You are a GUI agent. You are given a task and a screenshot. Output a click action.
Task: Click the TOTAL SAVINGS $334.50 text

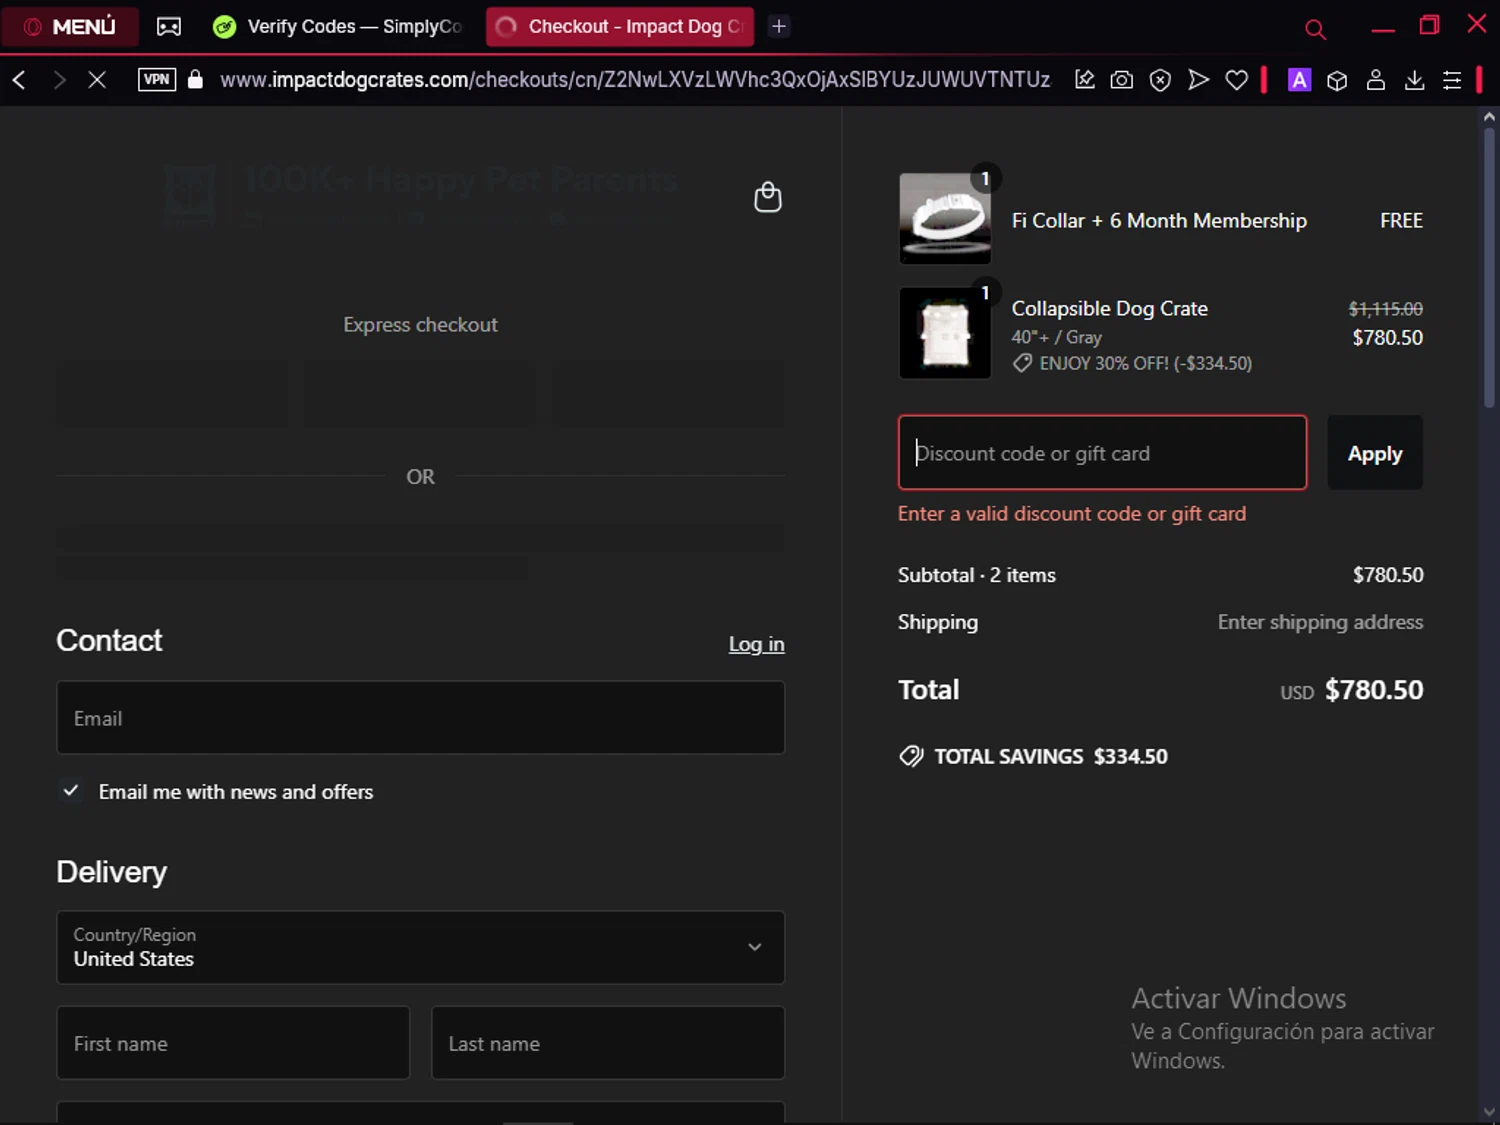pyautogui.click(x=1050, y=756)
